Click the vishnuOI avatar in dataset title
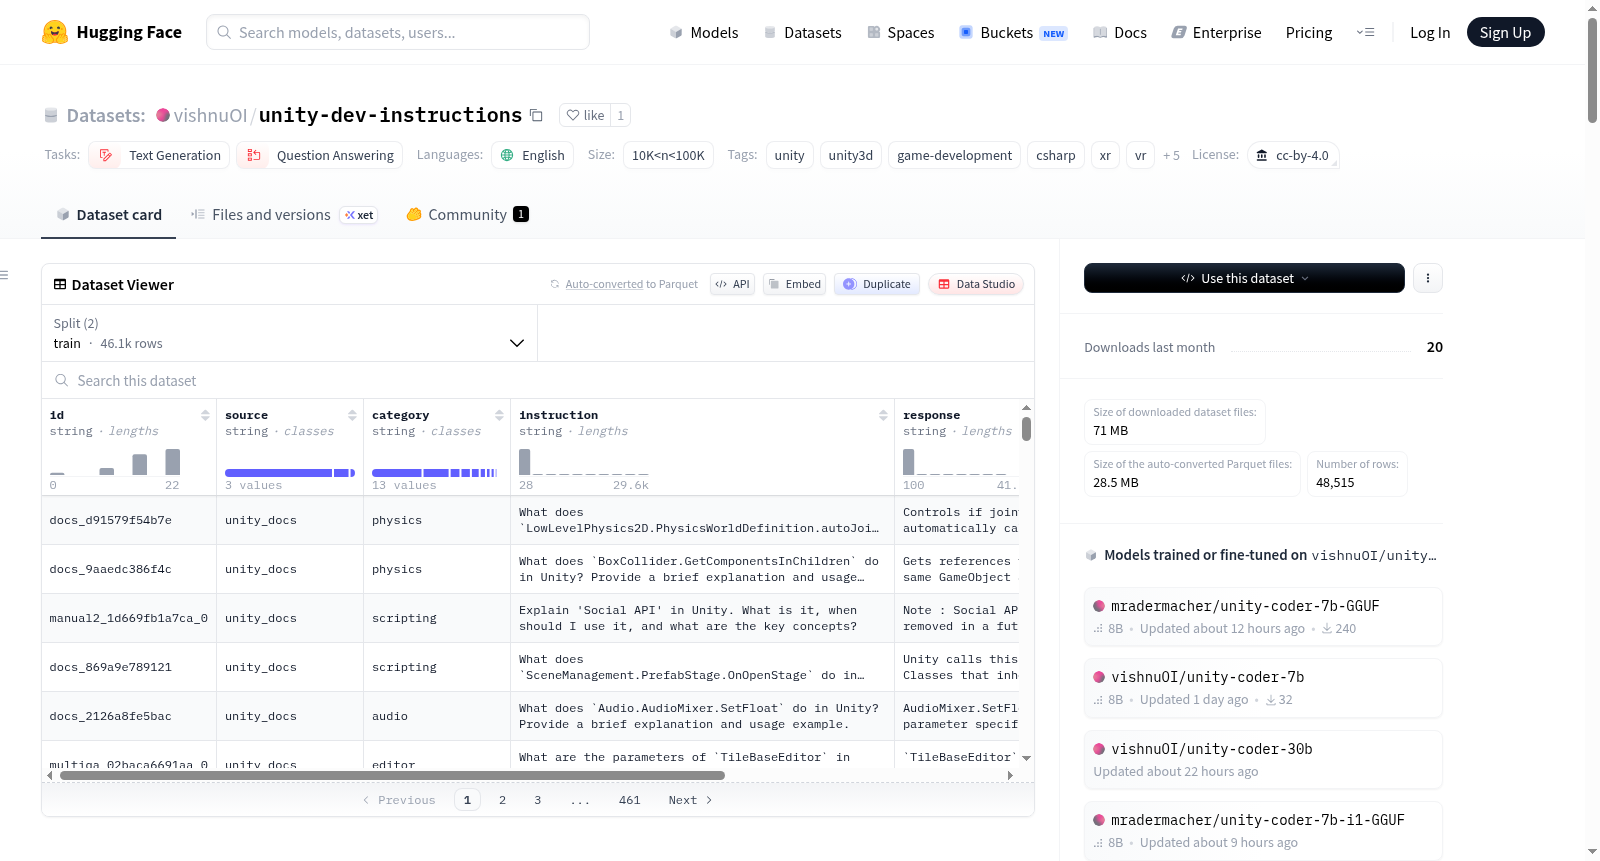 163,115
